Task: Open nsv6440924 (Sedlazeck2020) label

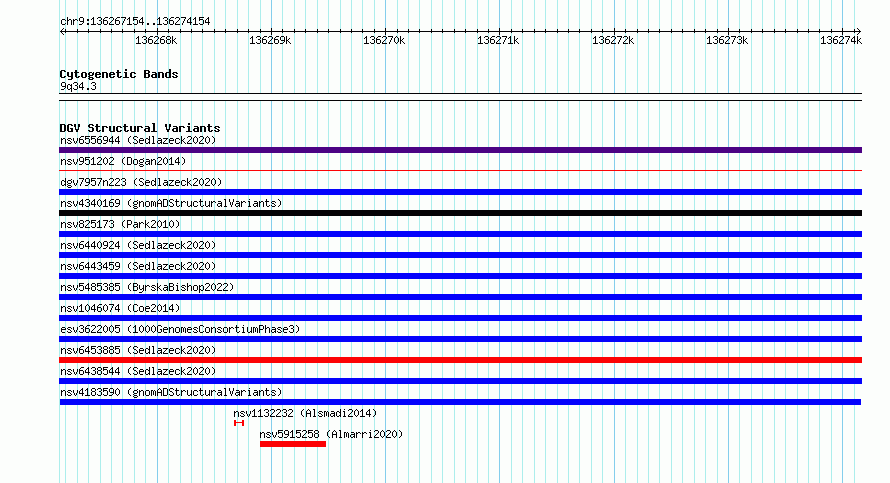Action: point(138,245)
